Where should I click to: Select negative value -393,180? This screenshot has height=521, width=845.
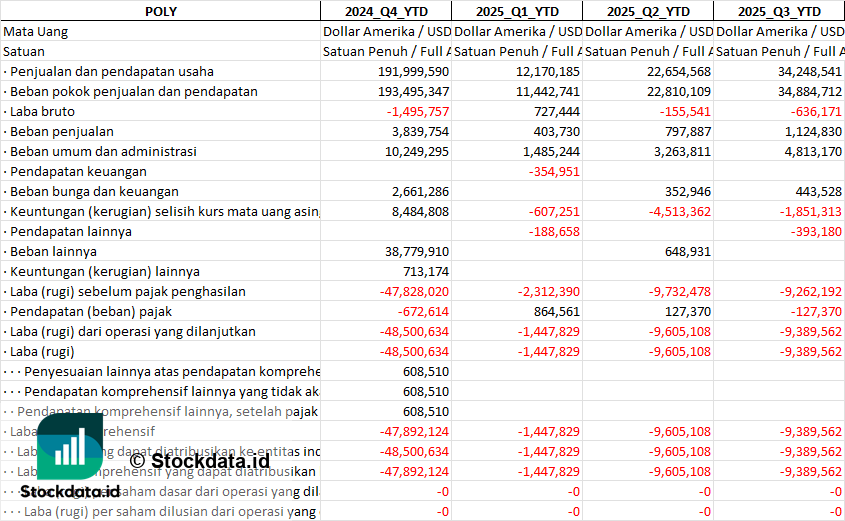point(816,231)
